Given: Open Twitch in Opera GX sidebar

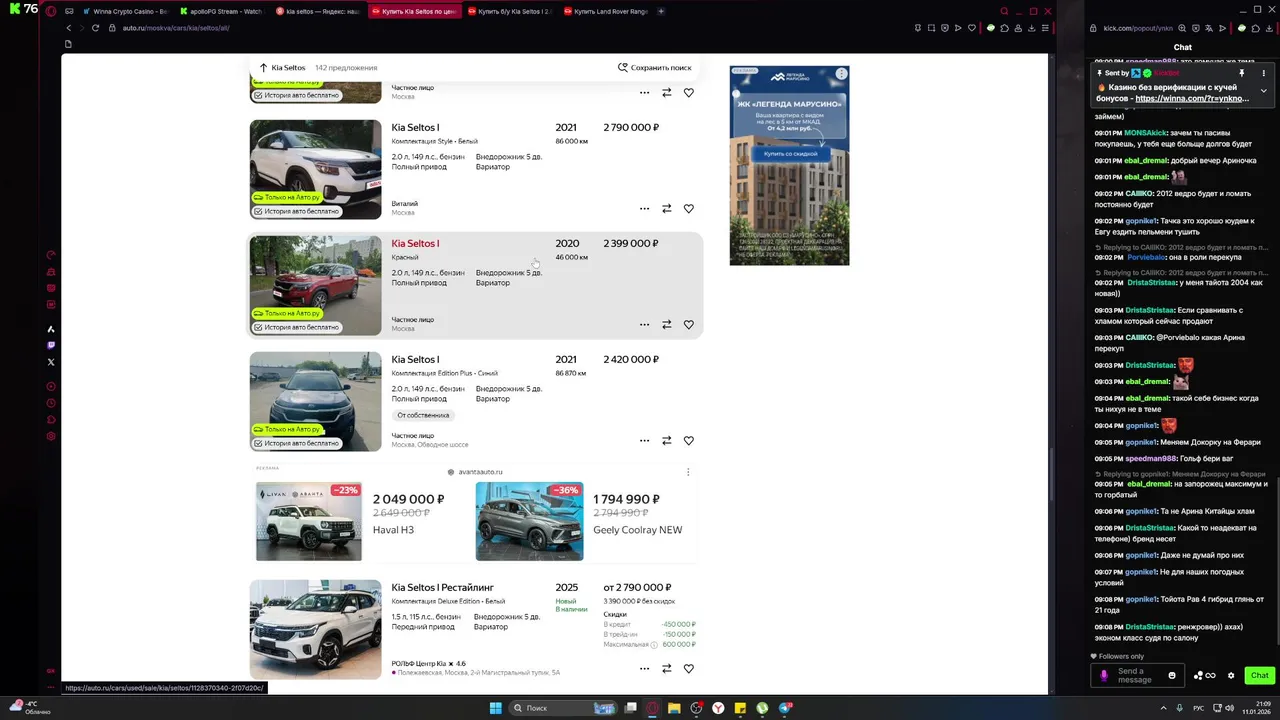Looking at the screenshot, I should pyautogui.click(x=51, y=345).
